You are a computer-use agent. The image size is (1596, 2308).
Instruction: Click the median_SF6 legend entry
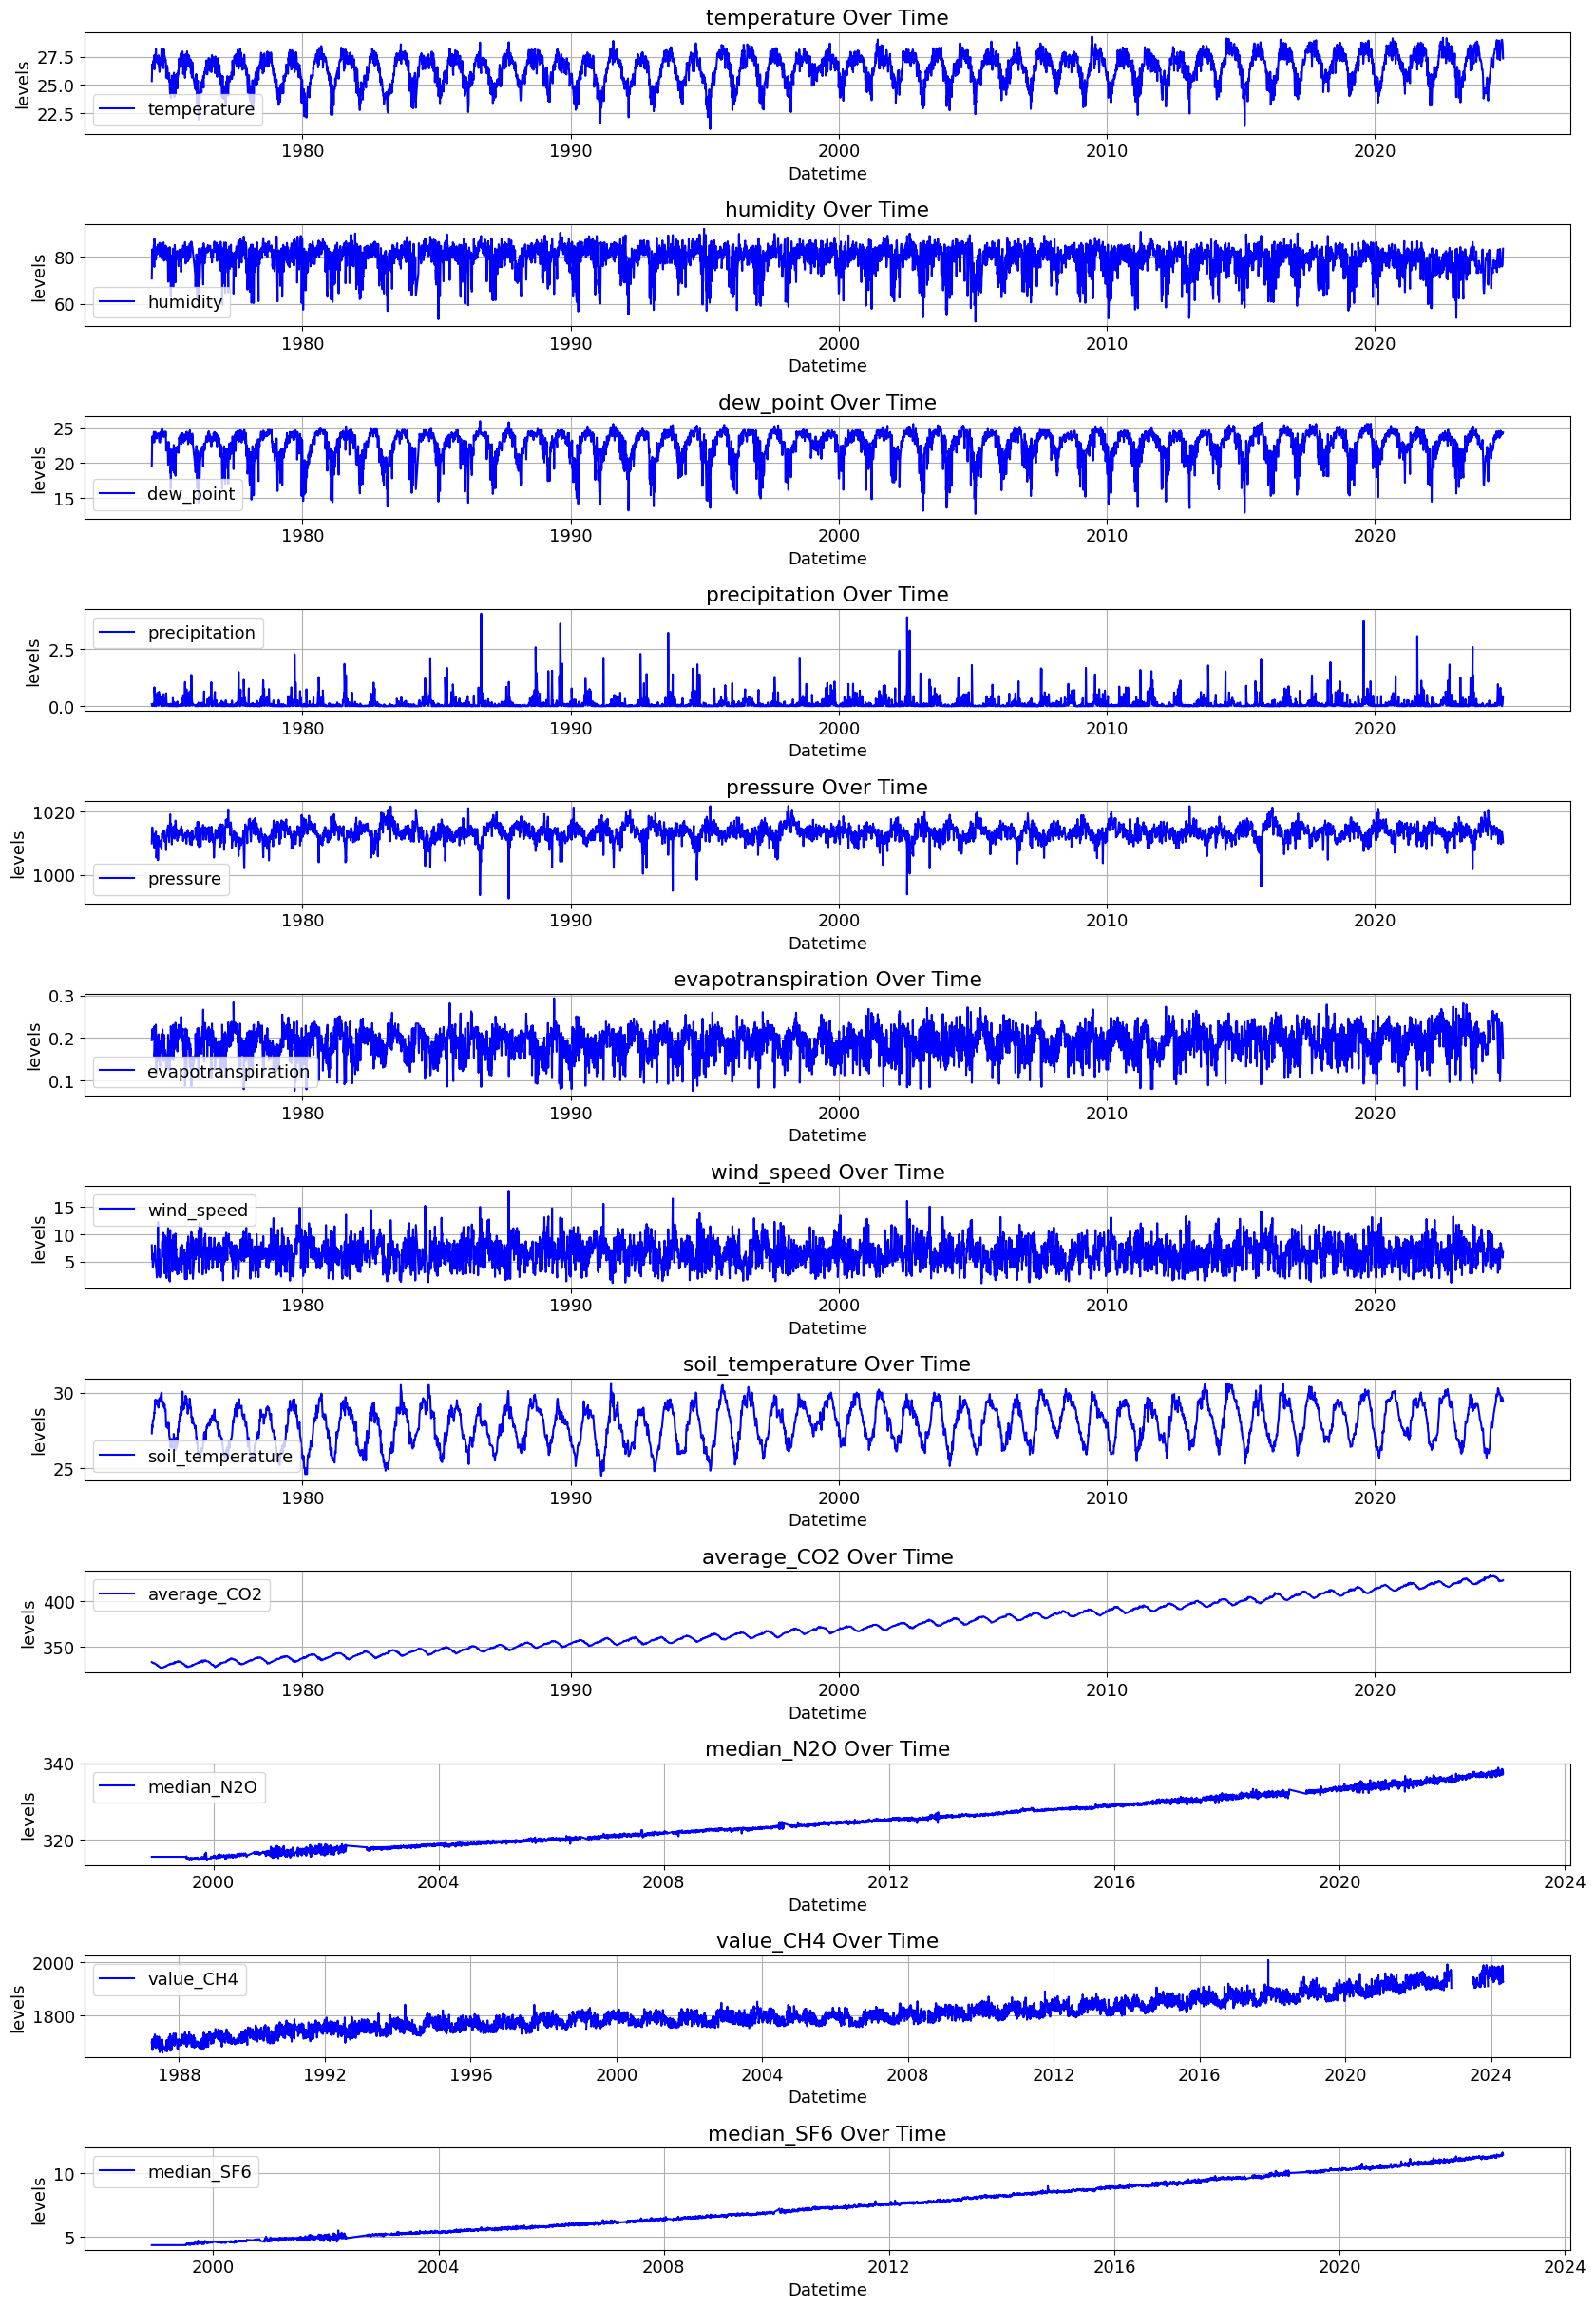point(176,2173)
